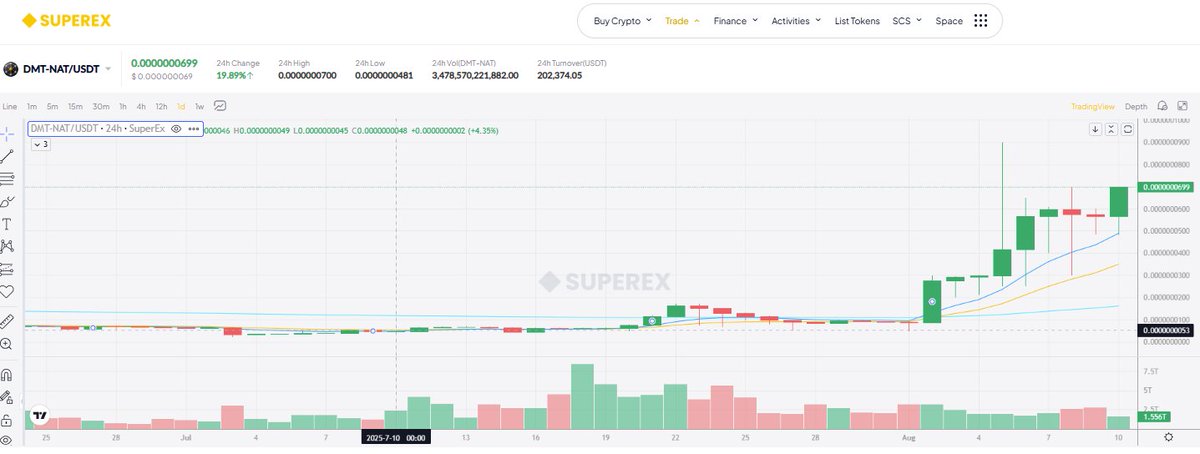Toggle magnet mode in drawing toolbar
Screen dimensions: 1200x454
(x=7, y=375)
